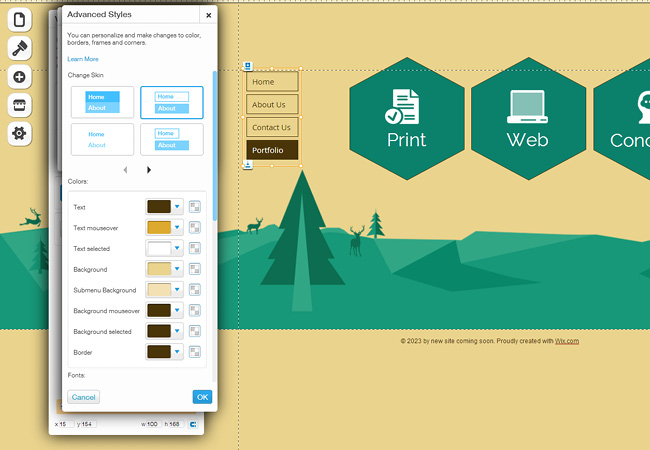Select the top-right bordered menu skin
The image size is (650, 450).
[x=171, y=103]
